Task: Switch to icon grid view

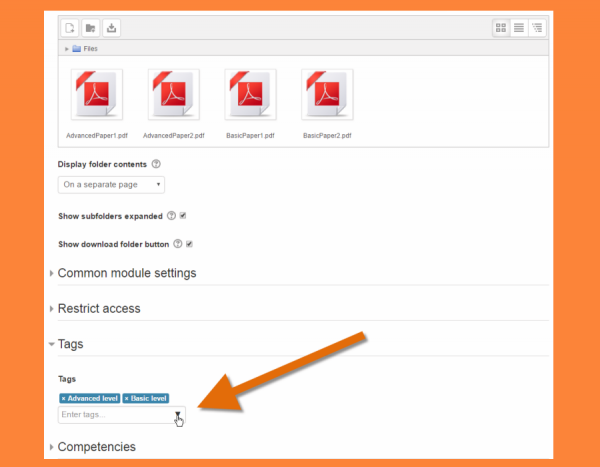Action: [502, 28]
